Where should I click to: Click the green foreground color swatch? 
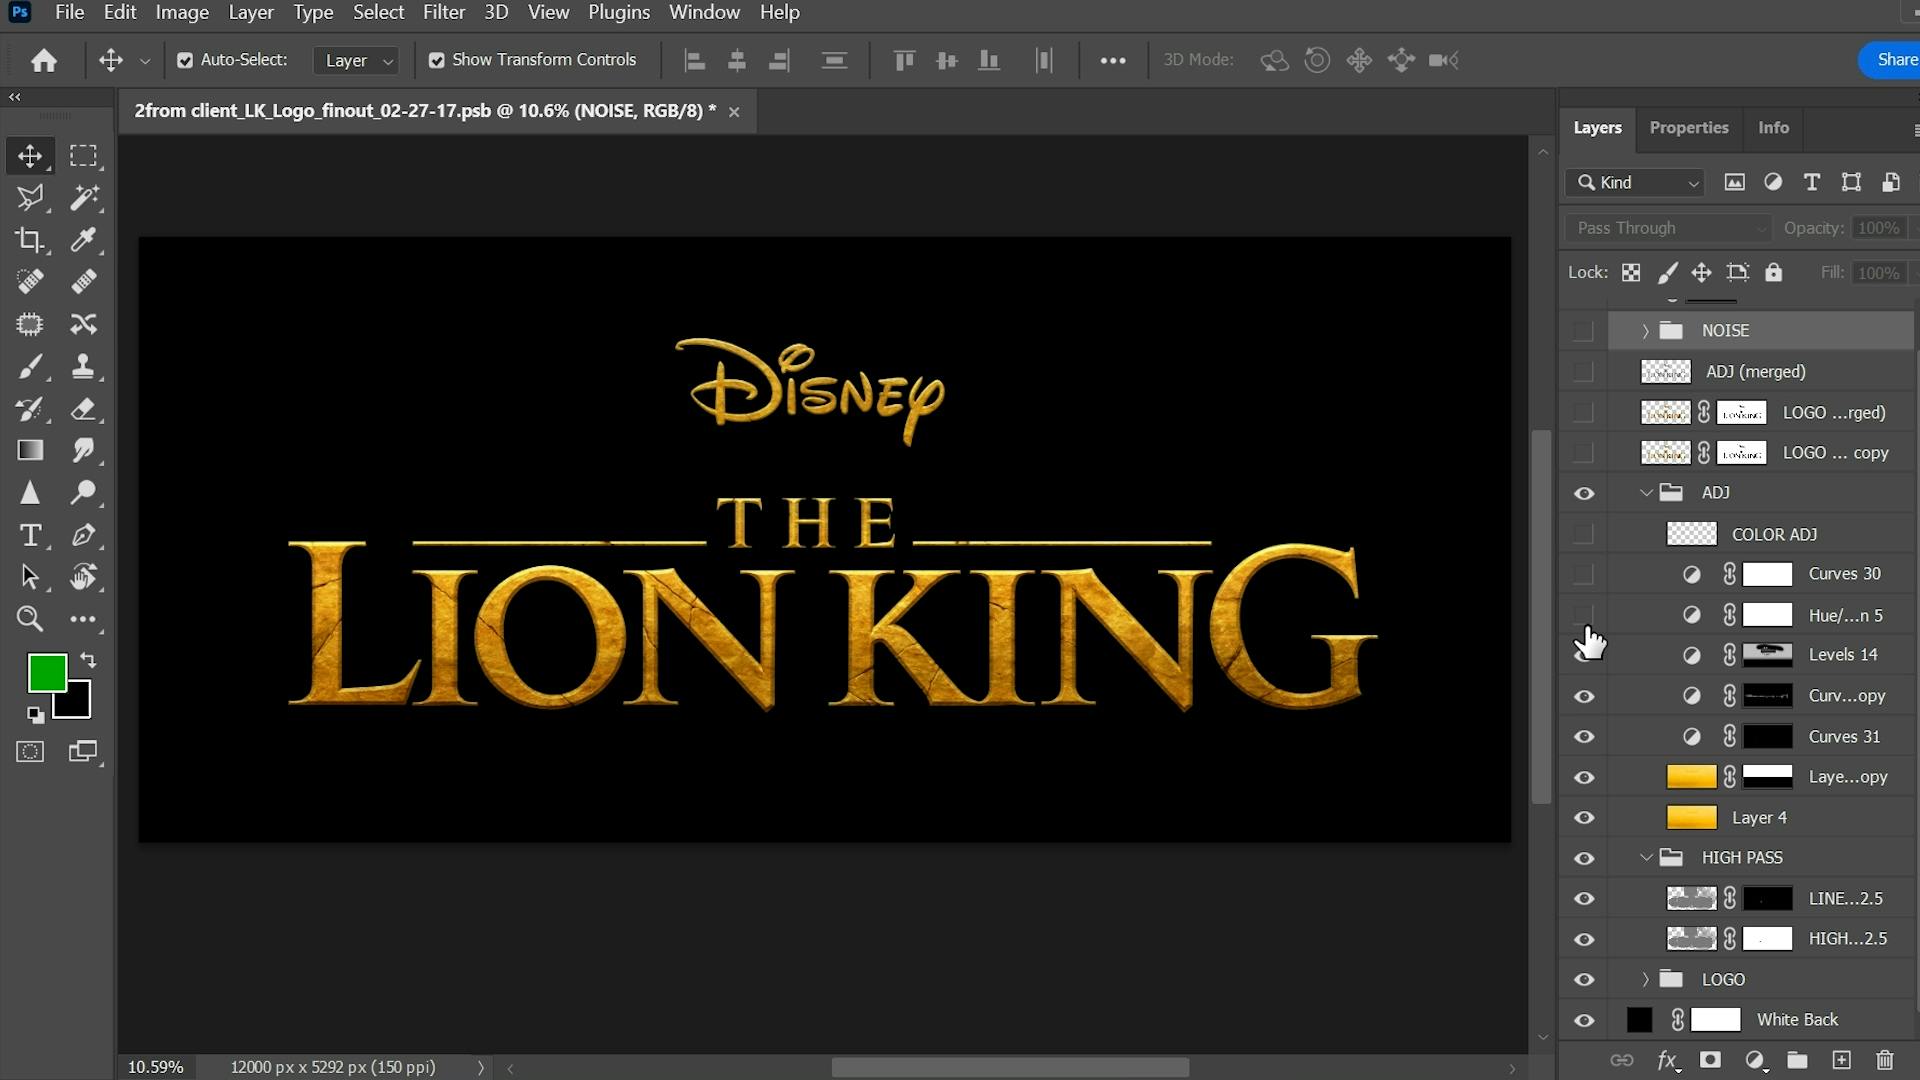tap(46, 672)
